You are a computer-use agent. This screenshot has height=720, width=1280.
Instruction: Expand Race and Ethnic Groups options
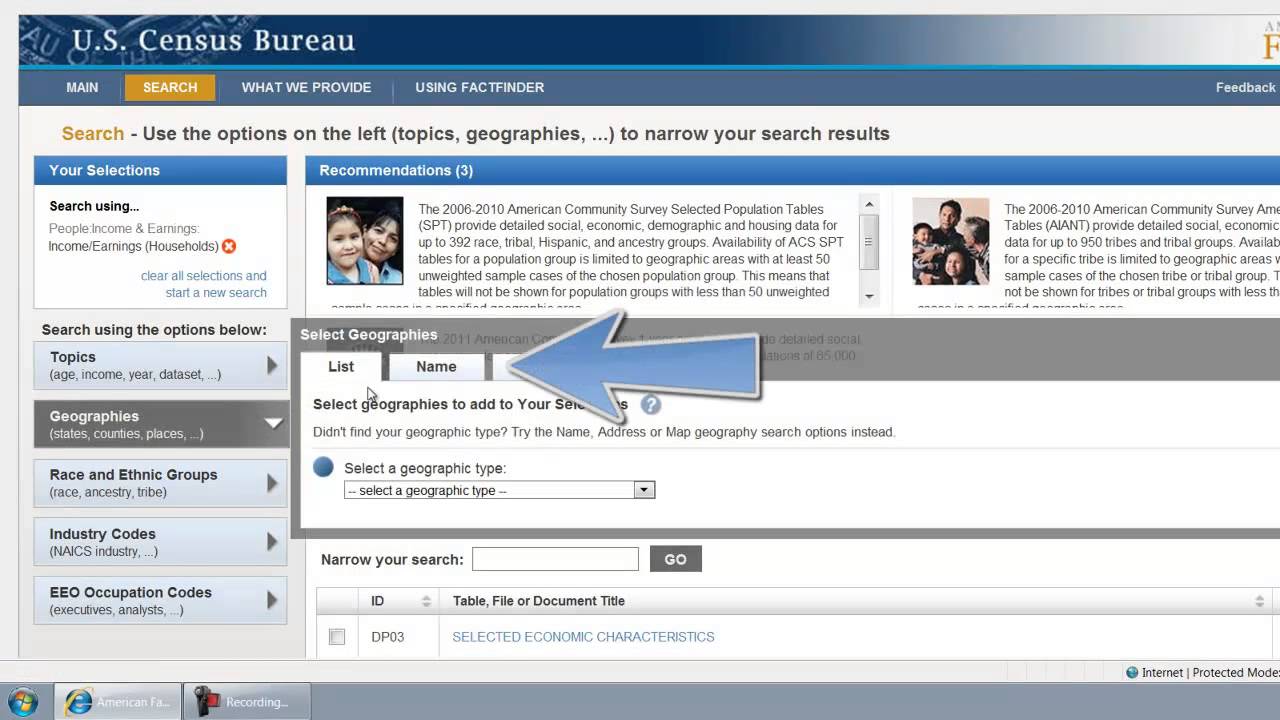160,483
